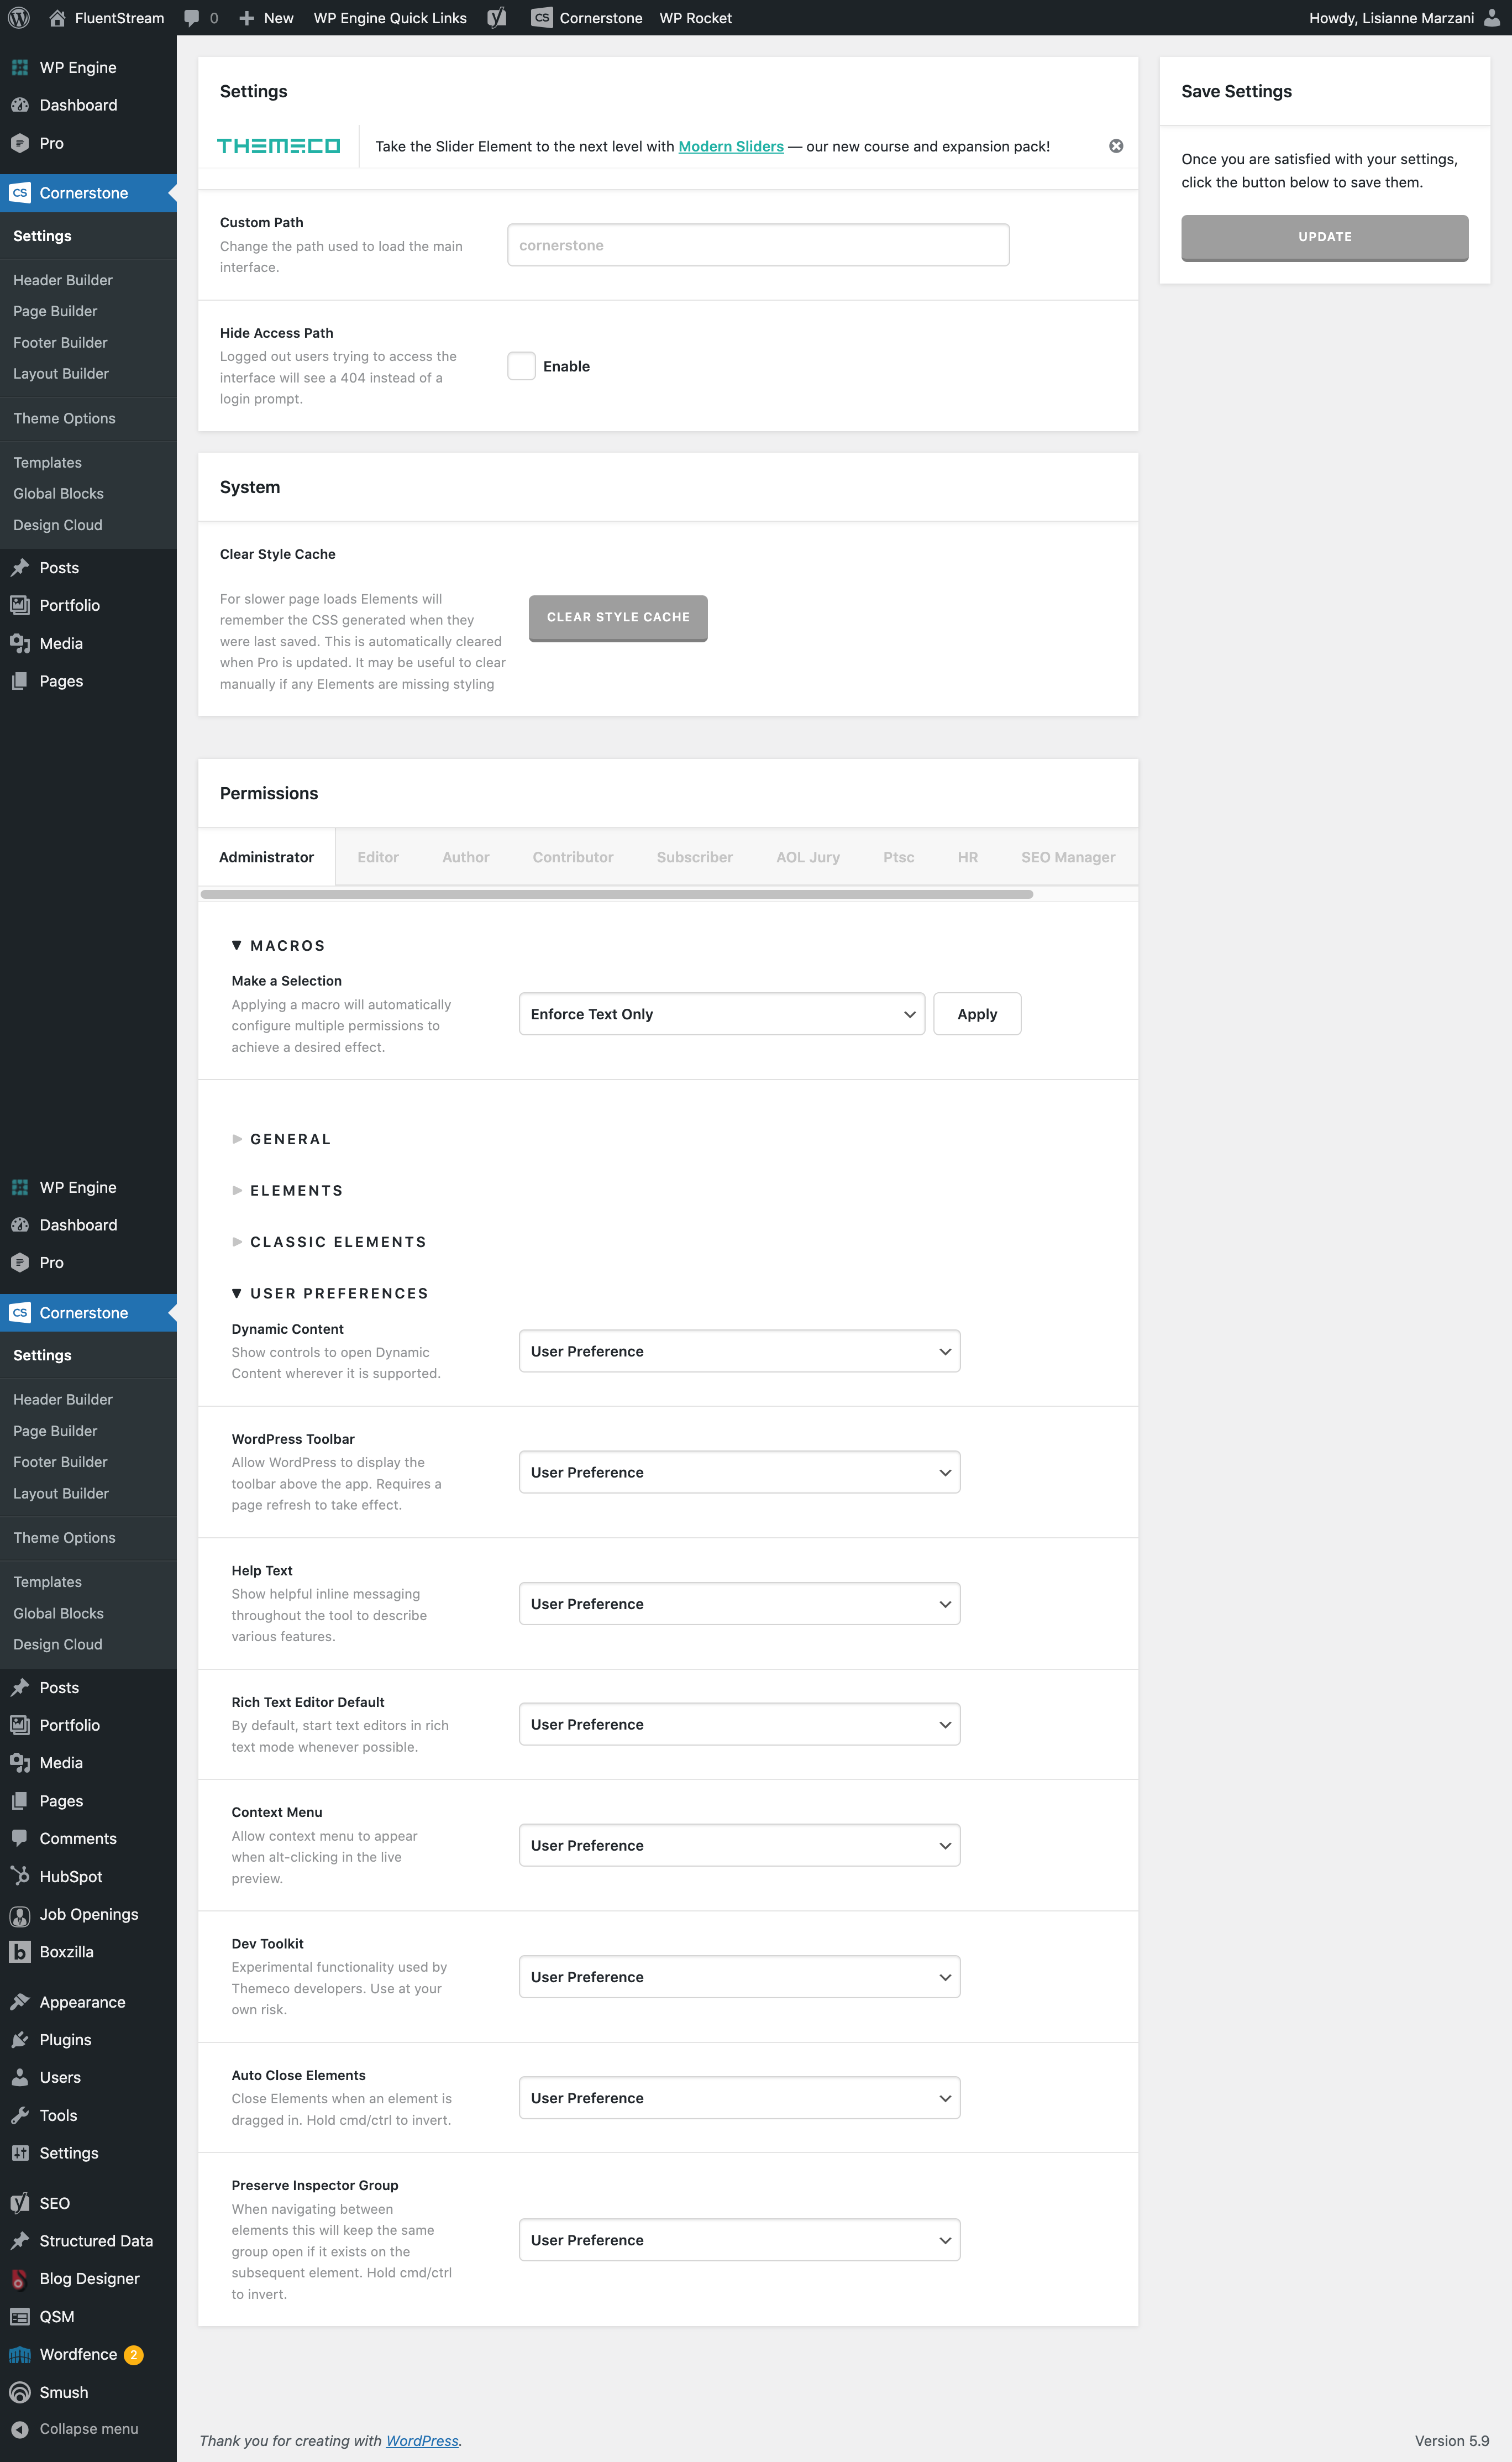Open the Yoast icon in admin bar

(497, 18)
